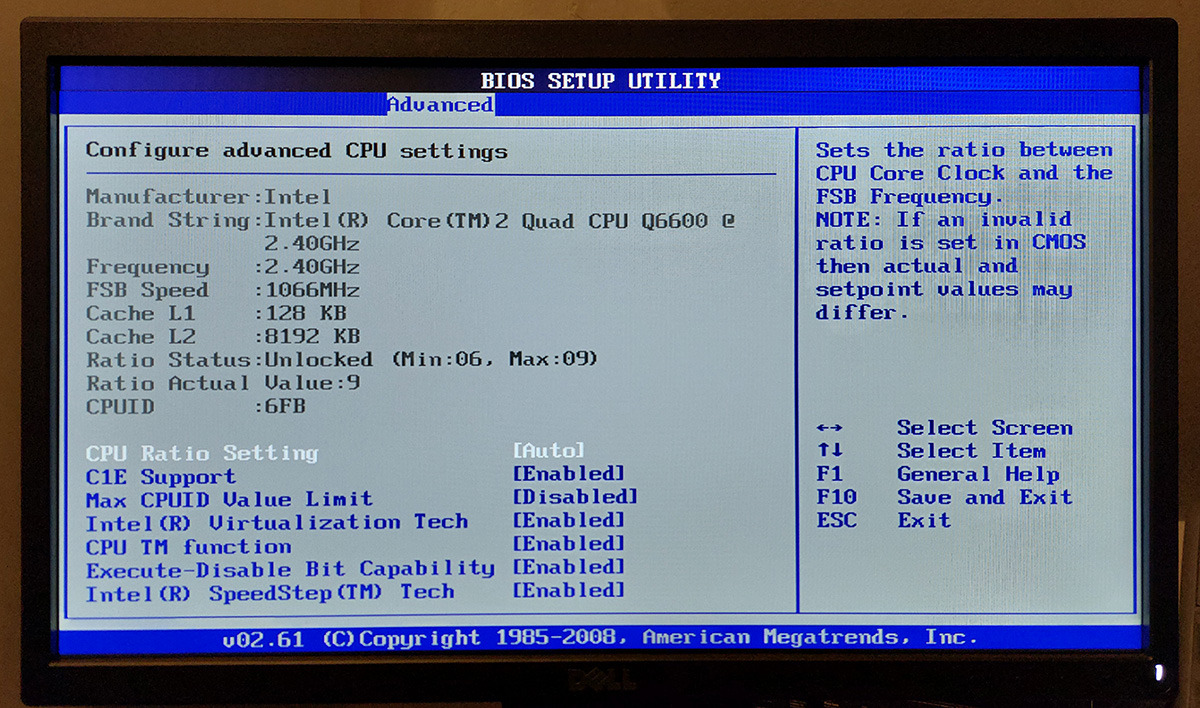
Task: Select Intel(R) SpeedStep(TM) Tech option
Action: pos(270,593)
